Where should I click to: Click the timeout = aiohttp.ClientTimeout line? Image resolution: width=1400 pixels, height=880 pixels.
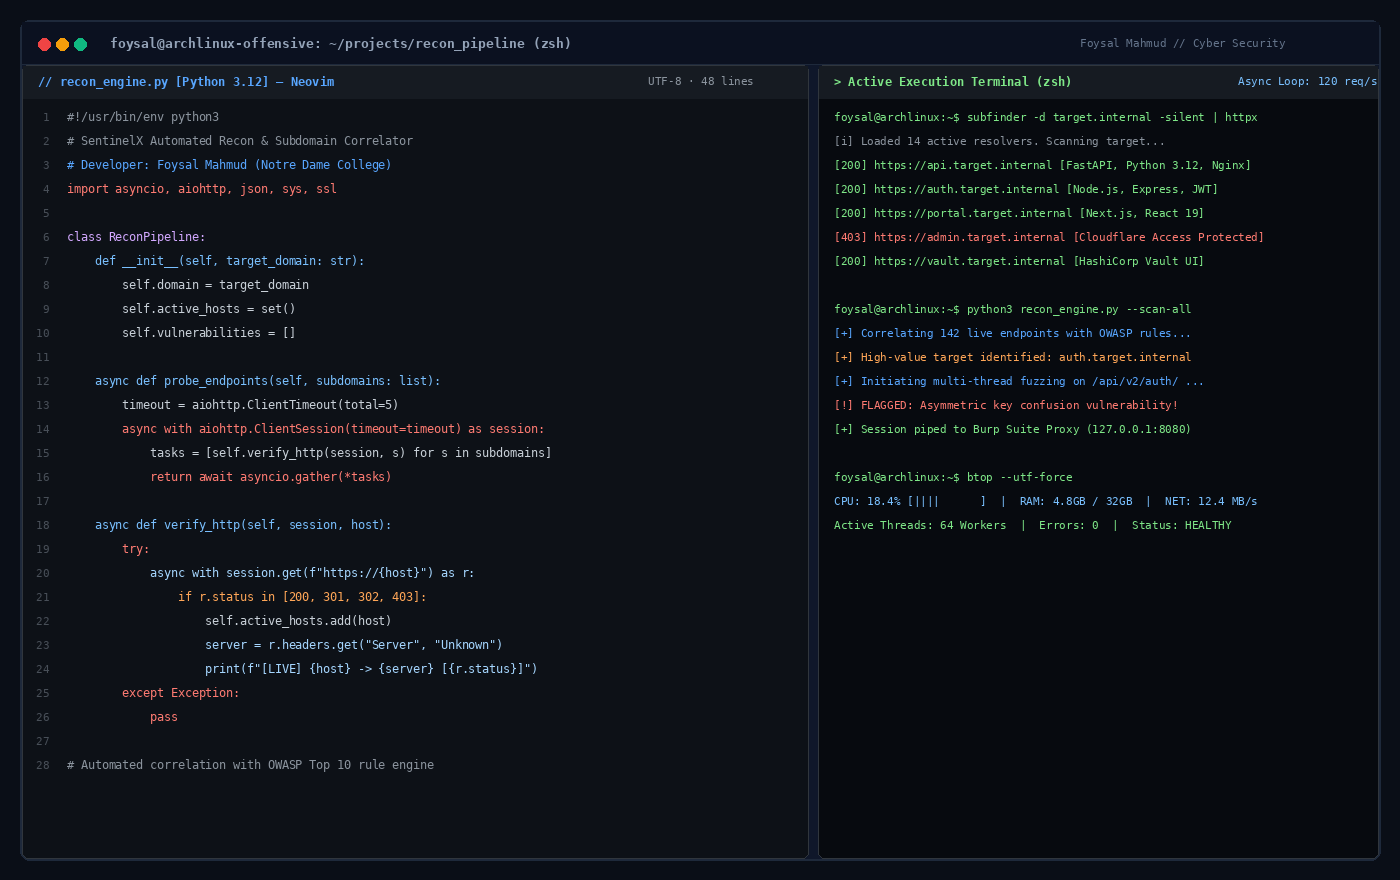click(x=260, y=405)
